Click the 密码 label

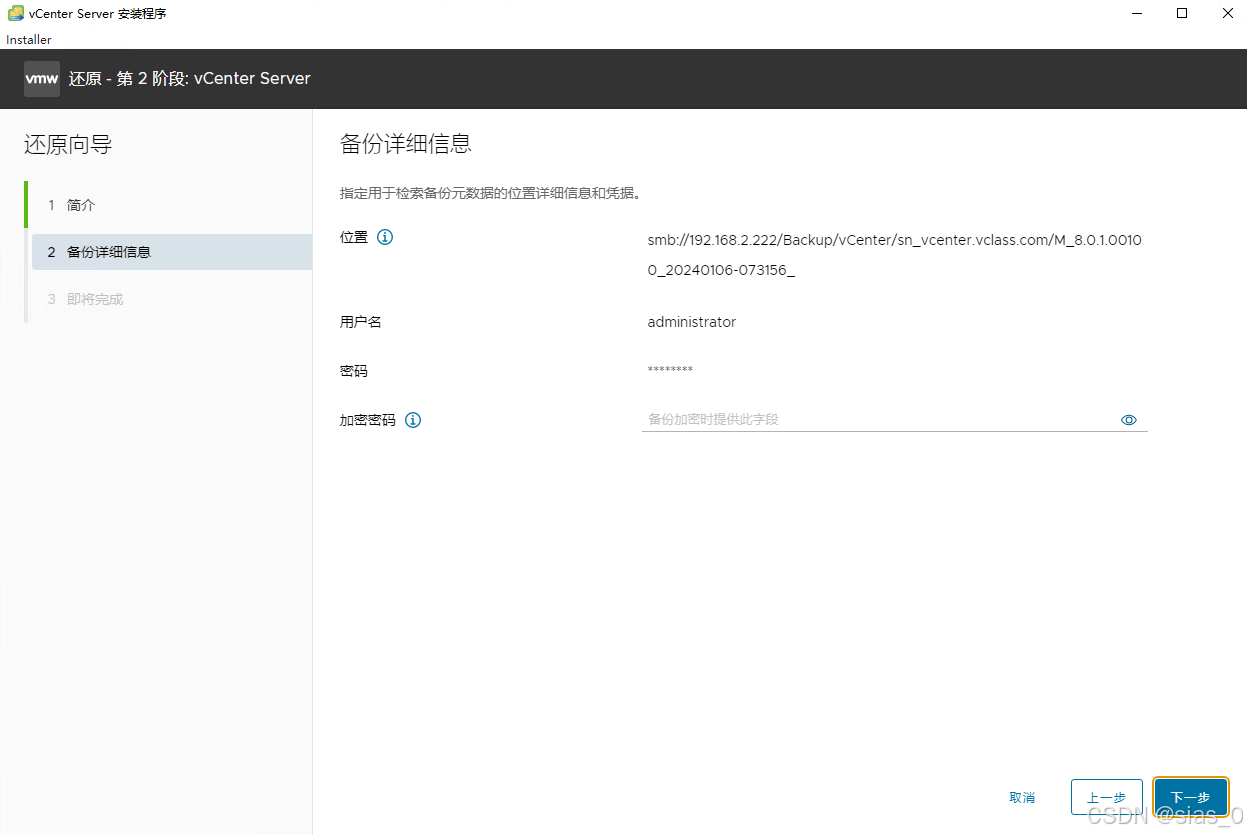tap(354, 371)
